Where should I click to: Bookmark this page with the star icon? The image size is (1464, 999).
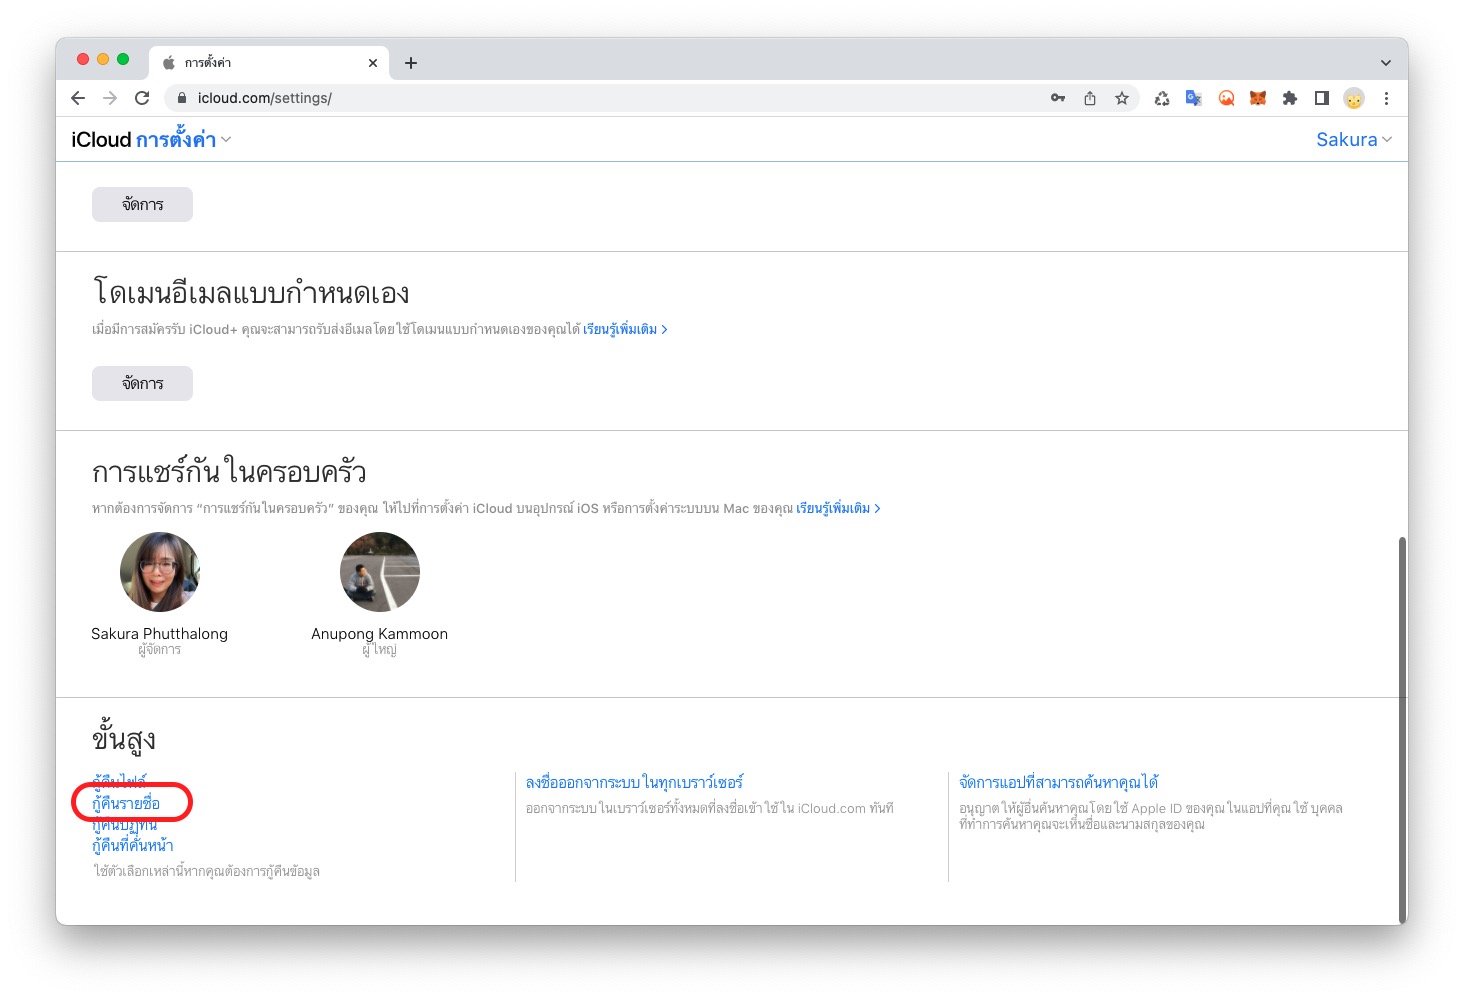point(1122,98)
